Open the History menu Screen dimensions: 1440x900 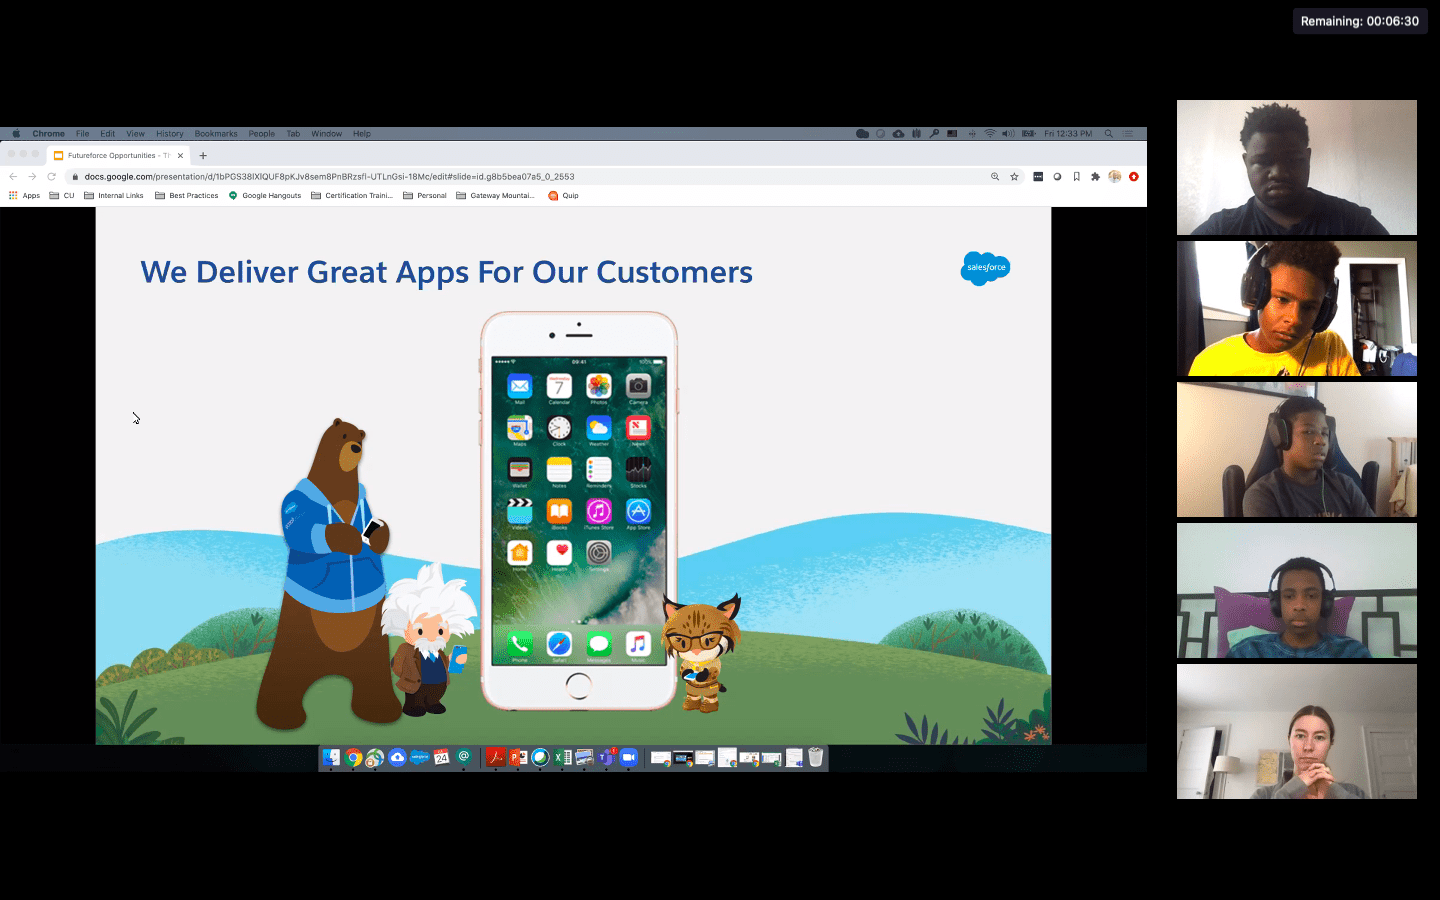pos(169,134)
